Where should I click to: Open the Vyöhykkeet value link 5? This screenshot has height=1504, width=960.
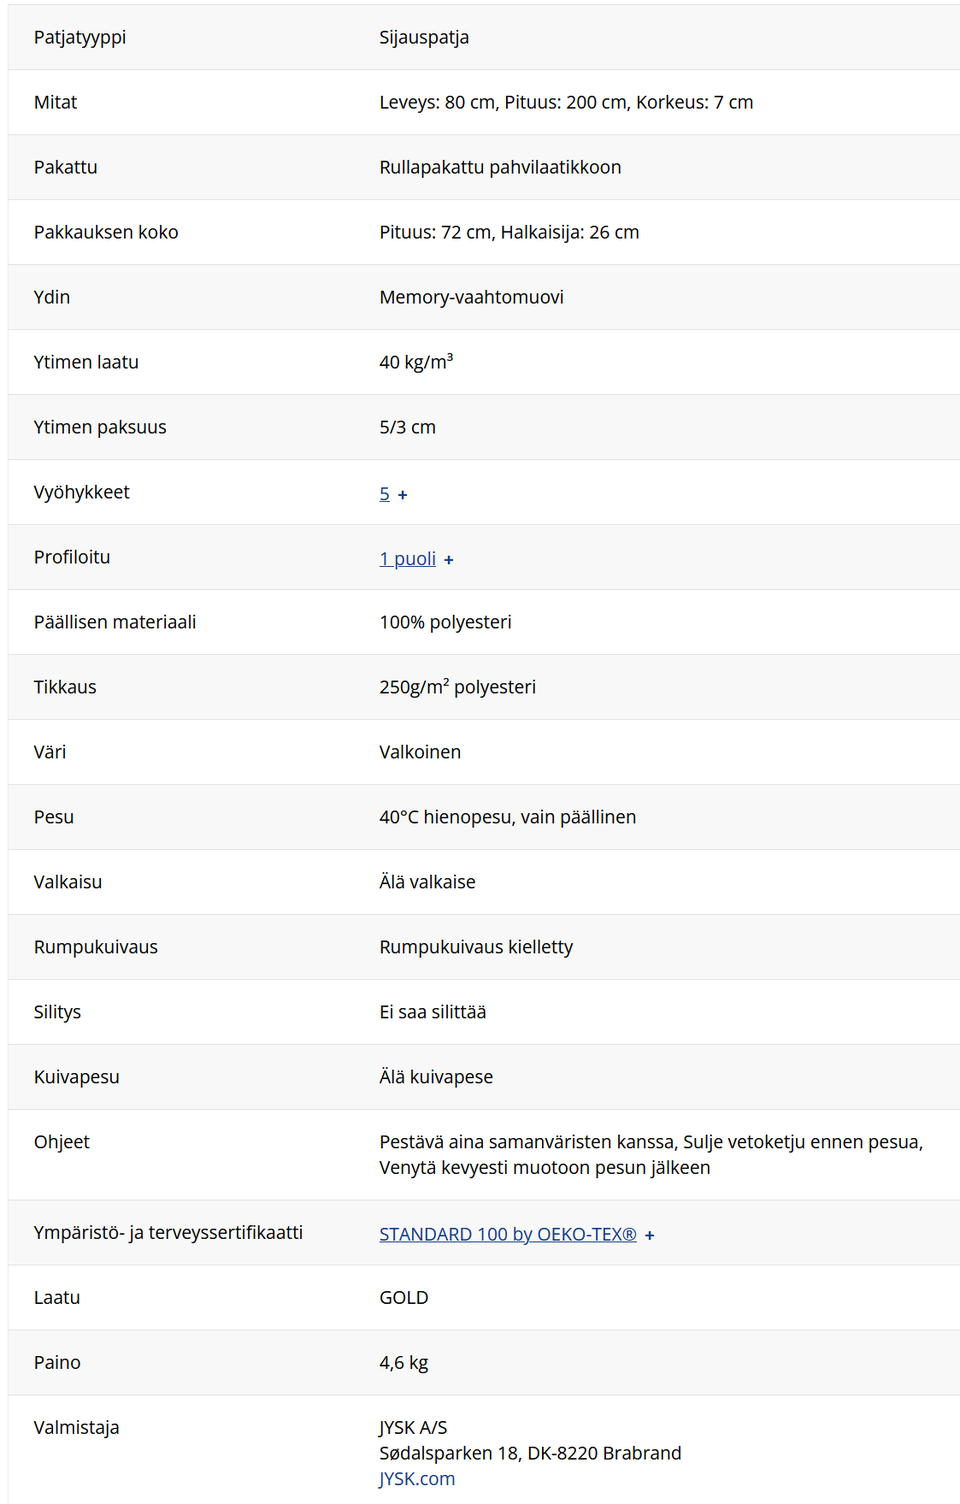pos(384,494)
